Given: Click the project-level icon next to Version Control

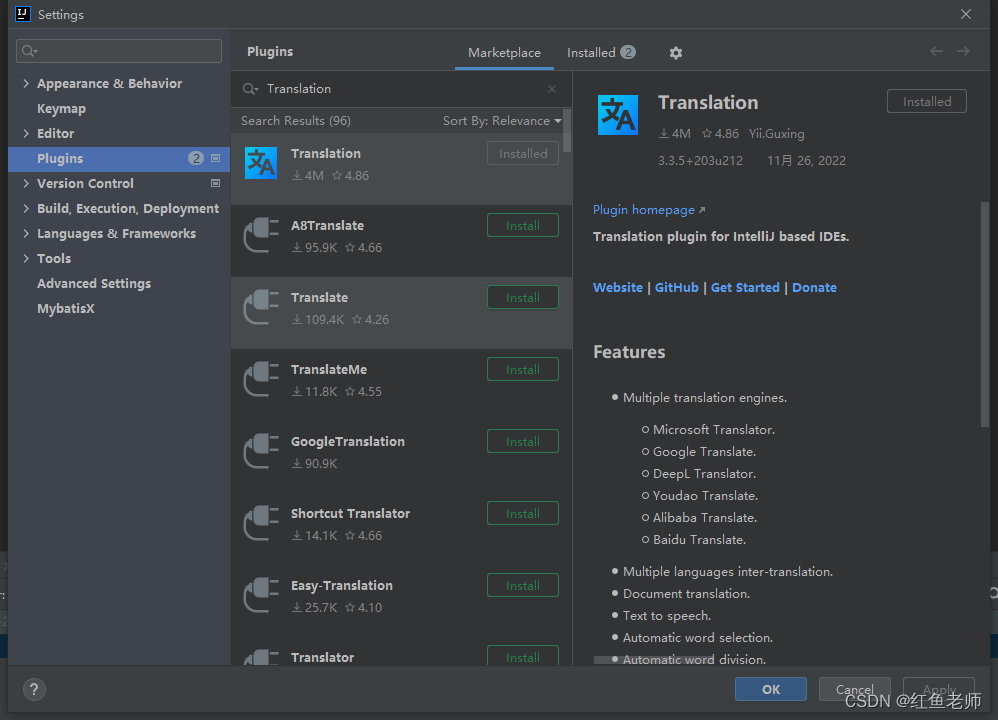Looking at the screenshot, I should tap(216, 183).
